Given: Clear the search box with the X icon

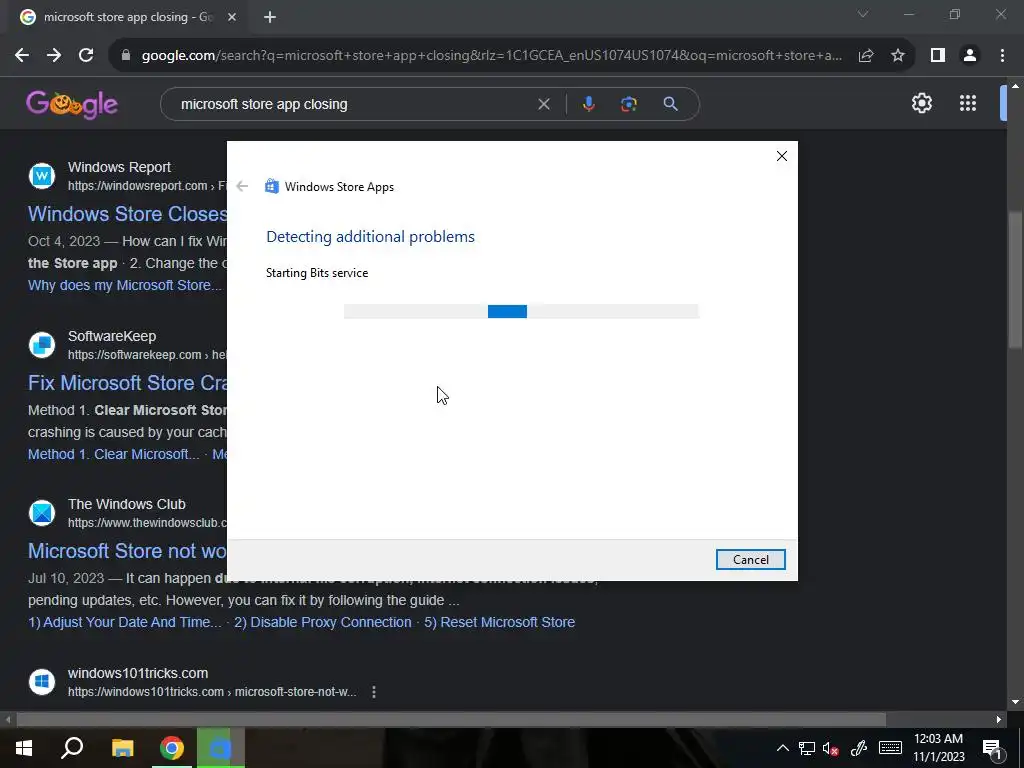Looking at the screenshot, I should [543, 104].
